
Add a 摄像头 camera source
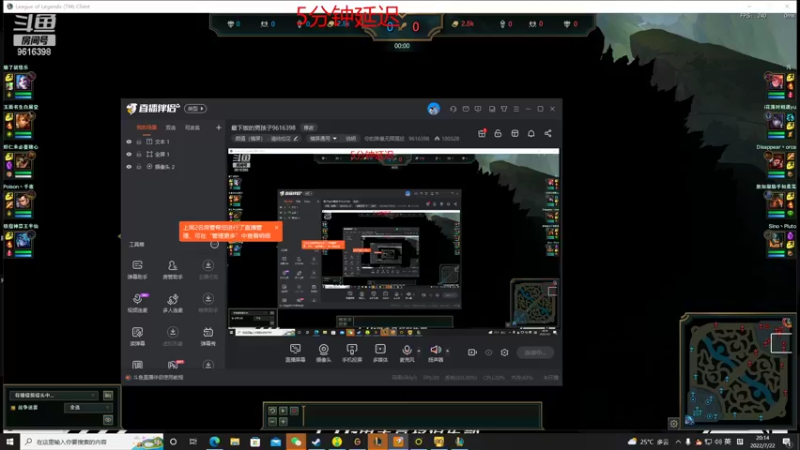coord(323,353)
